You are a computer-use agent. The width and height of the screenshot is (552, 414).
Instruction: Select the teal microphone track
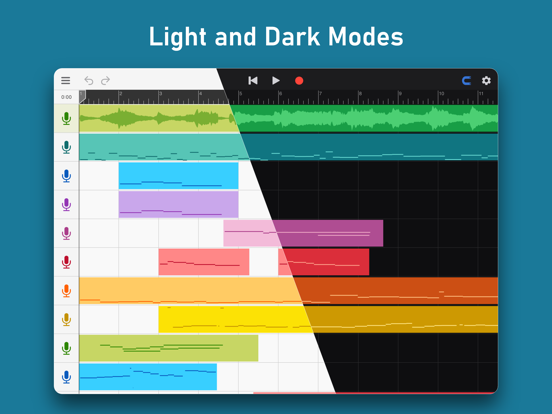67,147
